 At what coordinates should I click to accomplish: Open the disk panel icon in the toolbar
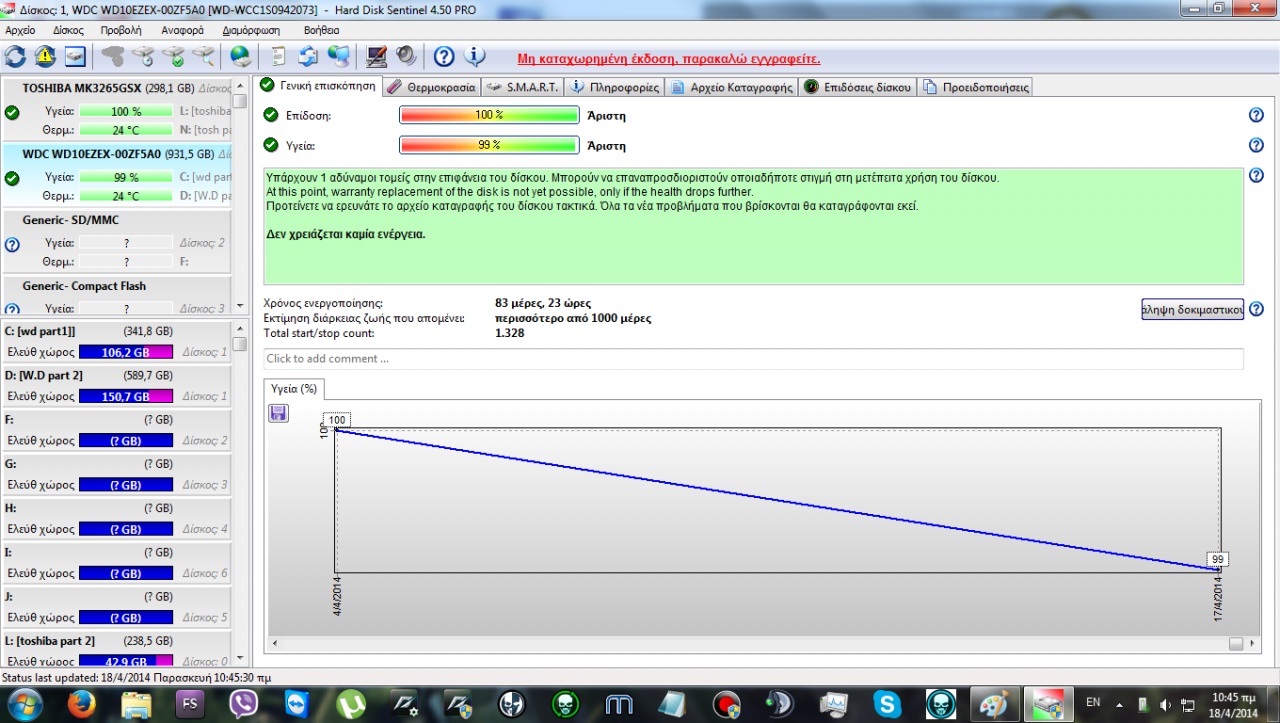coord(75,56)
